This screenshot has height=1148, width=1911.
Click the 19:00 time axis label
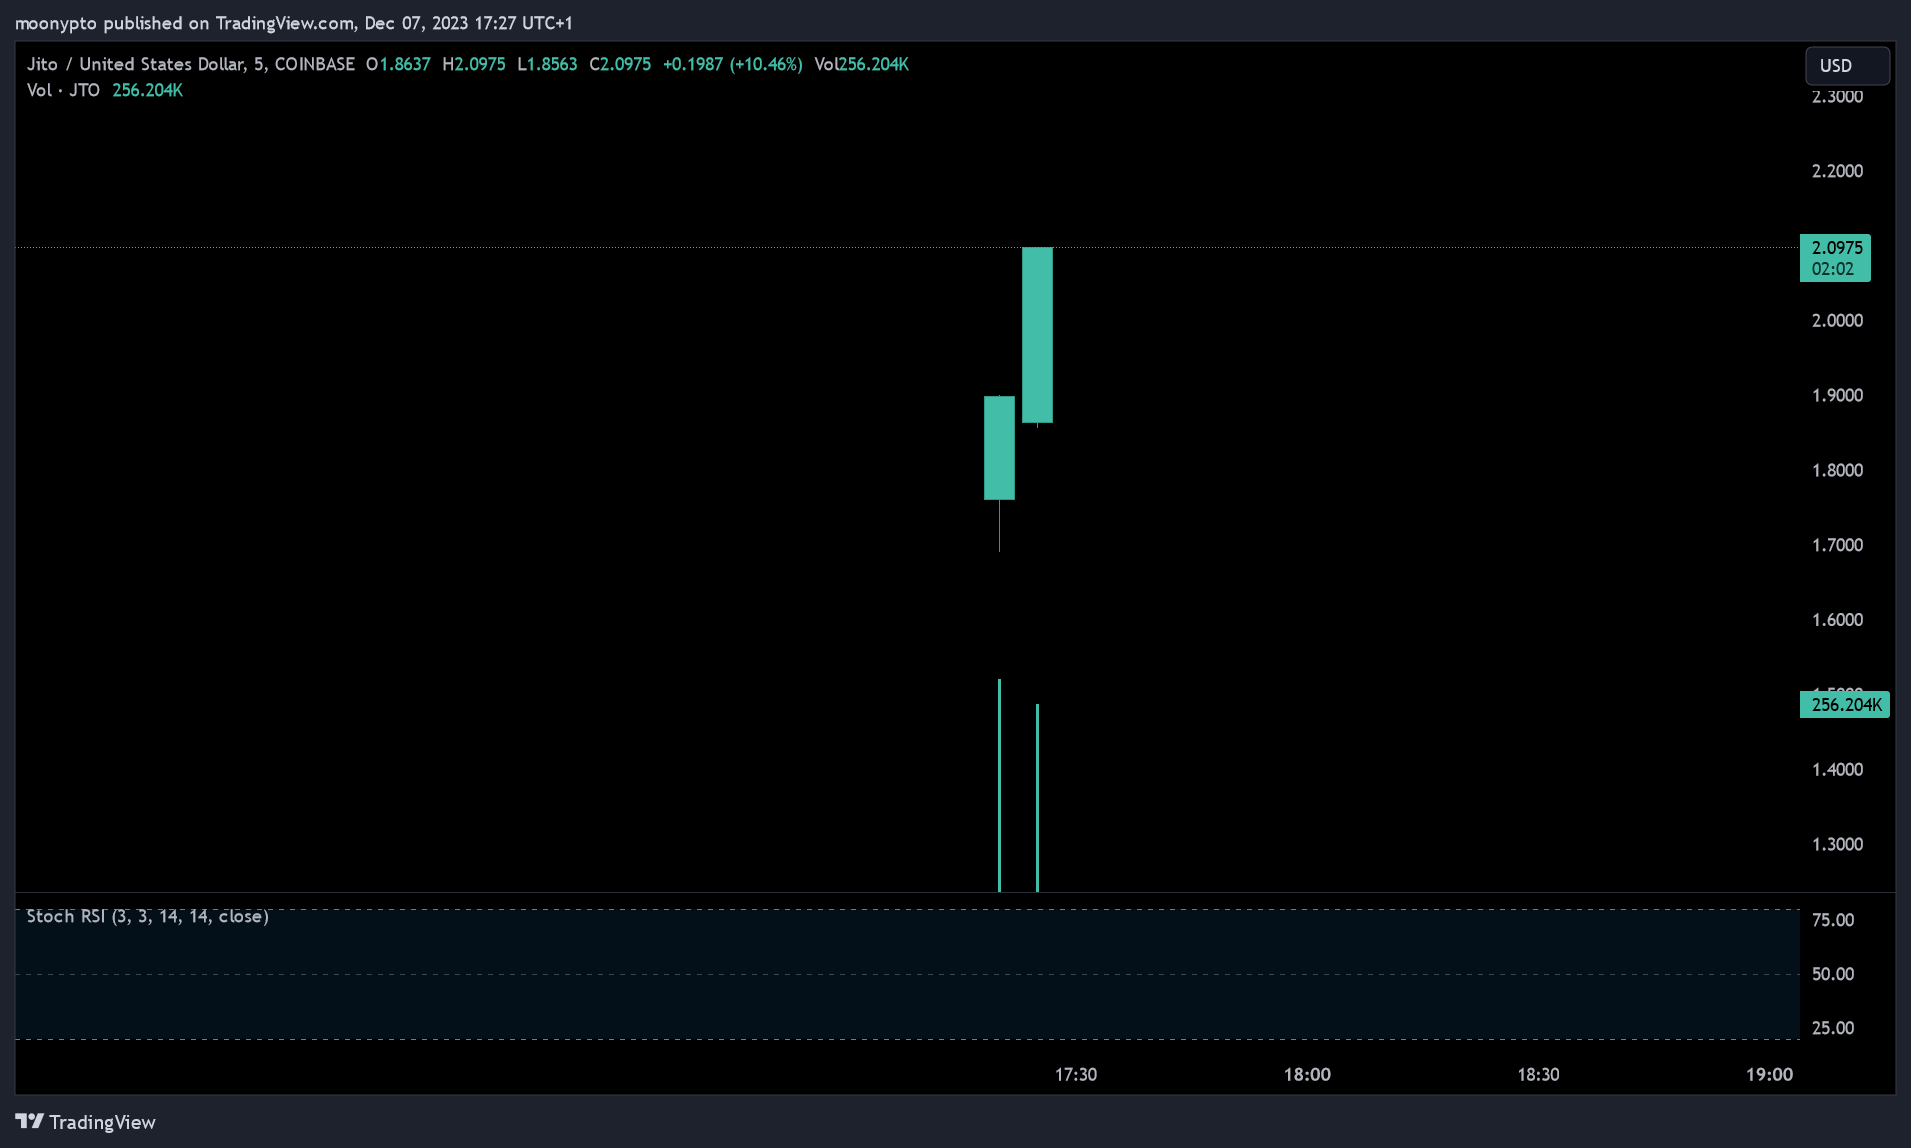[x=1769, y=1074]
